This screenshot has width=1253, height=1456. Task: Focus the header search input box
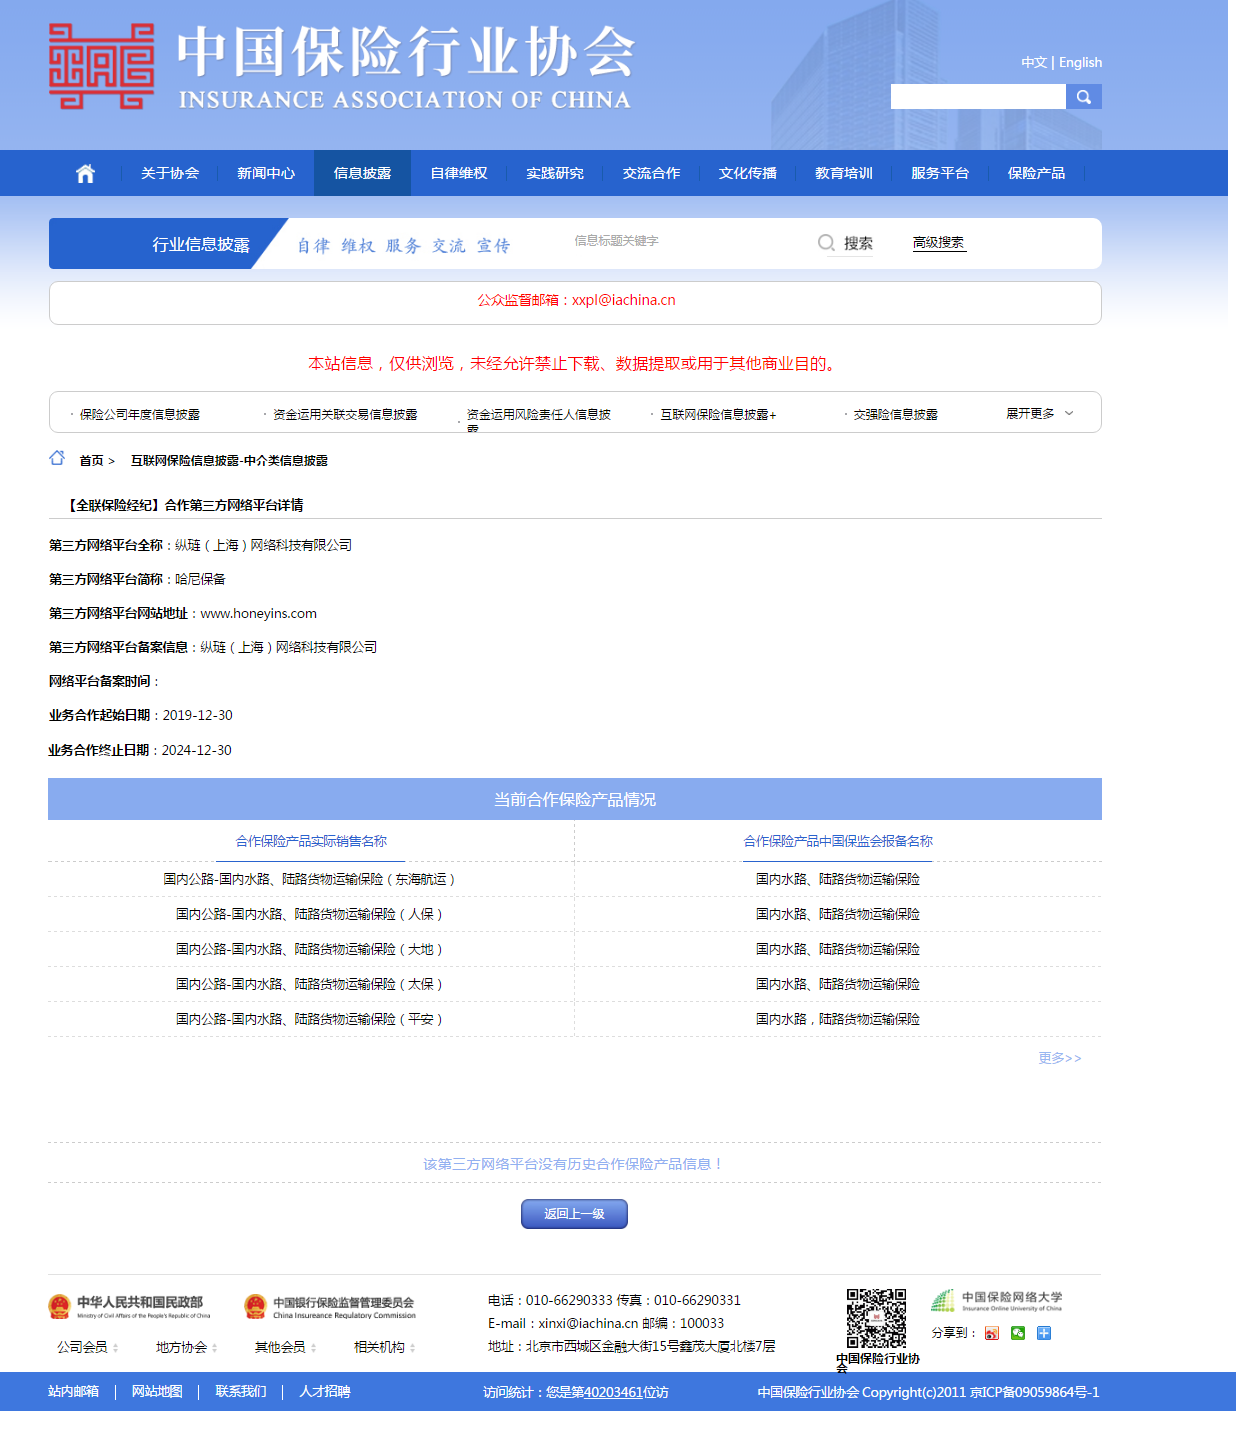[x=978, y=97]
